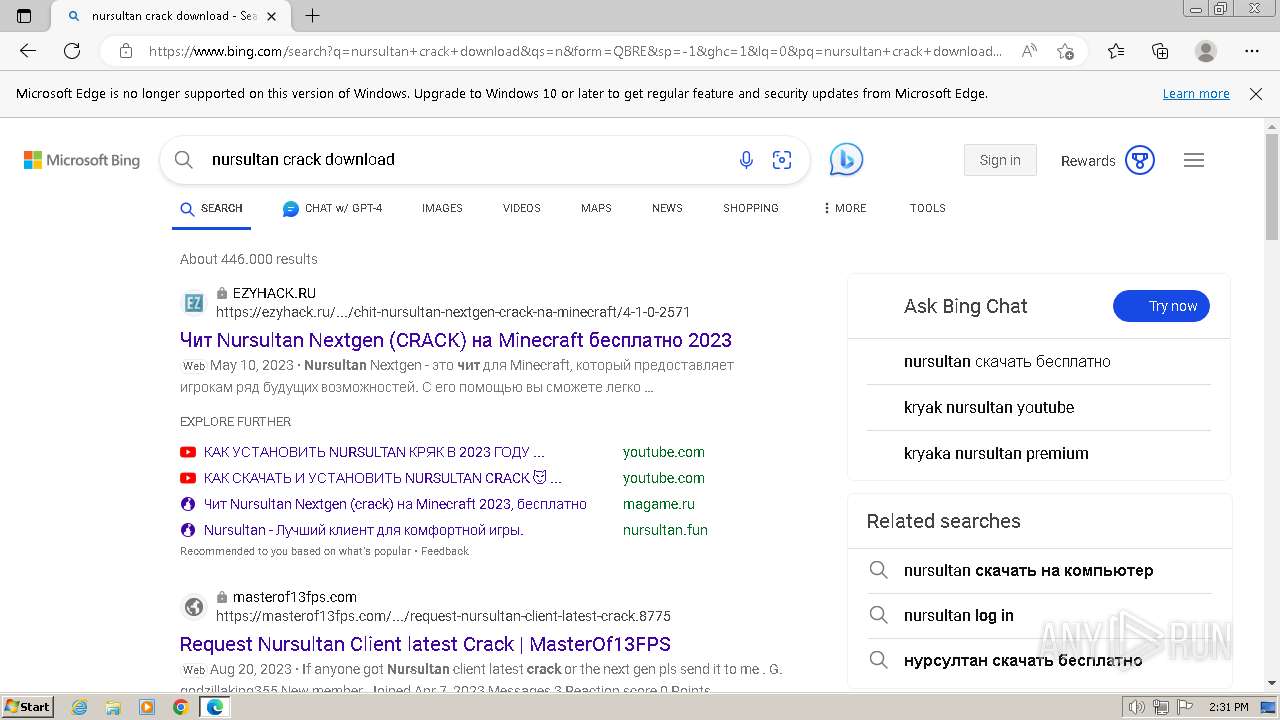Launch Internet Explorer from taskbar

tap(80, 707)
